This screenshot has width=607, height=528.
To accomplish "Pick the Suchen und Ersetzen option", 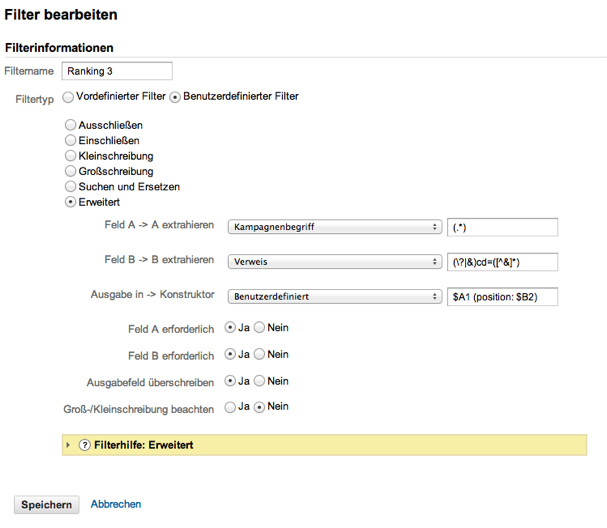I will (70, 186).
